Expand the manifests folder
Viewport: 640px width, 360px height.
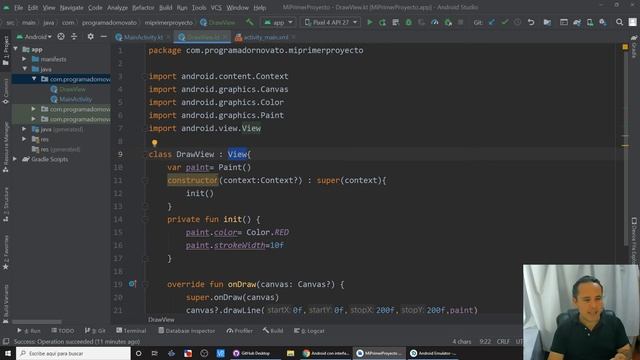(24, 59)
